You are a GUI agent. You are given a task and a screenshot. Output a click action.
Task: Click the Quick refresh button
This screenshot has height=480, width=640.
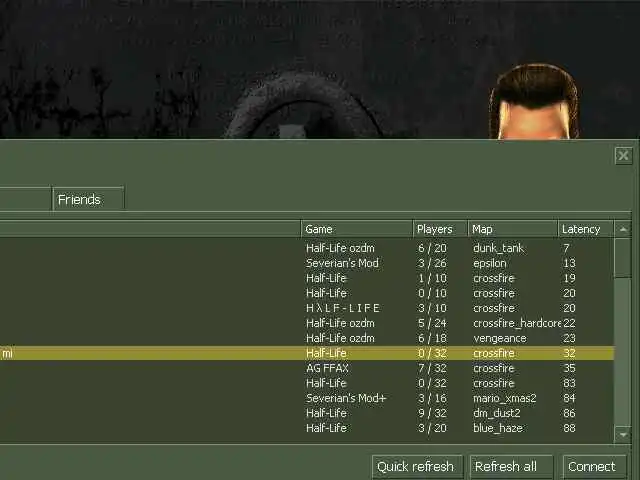(417, 467)
